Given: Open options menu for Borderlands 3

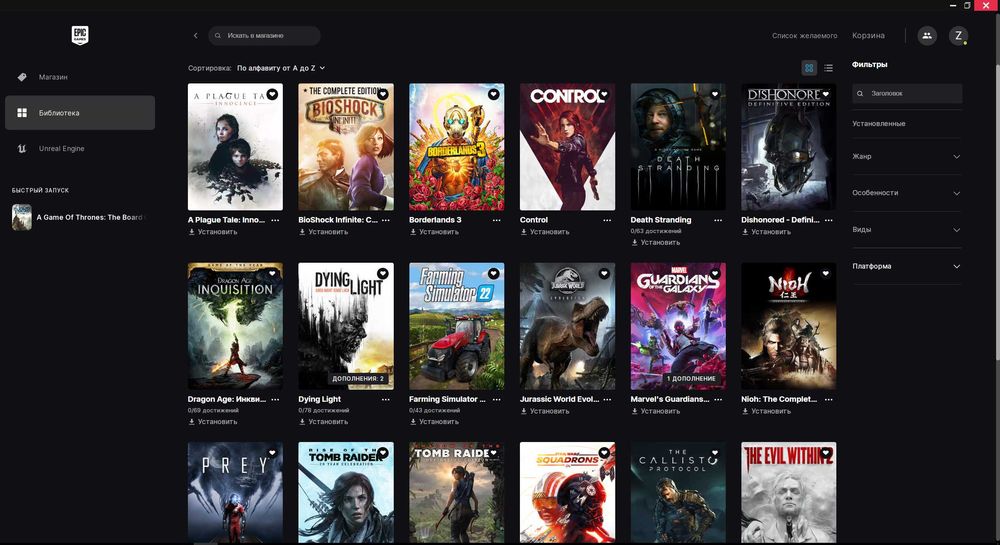Looking at the screenshot, I should pos(496,220).
